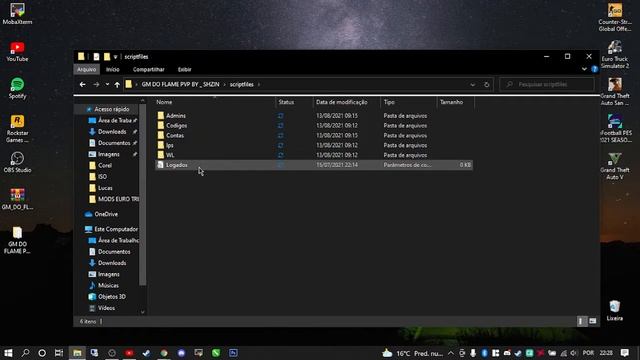Go forward in File Explorer

tap(96, 84)
